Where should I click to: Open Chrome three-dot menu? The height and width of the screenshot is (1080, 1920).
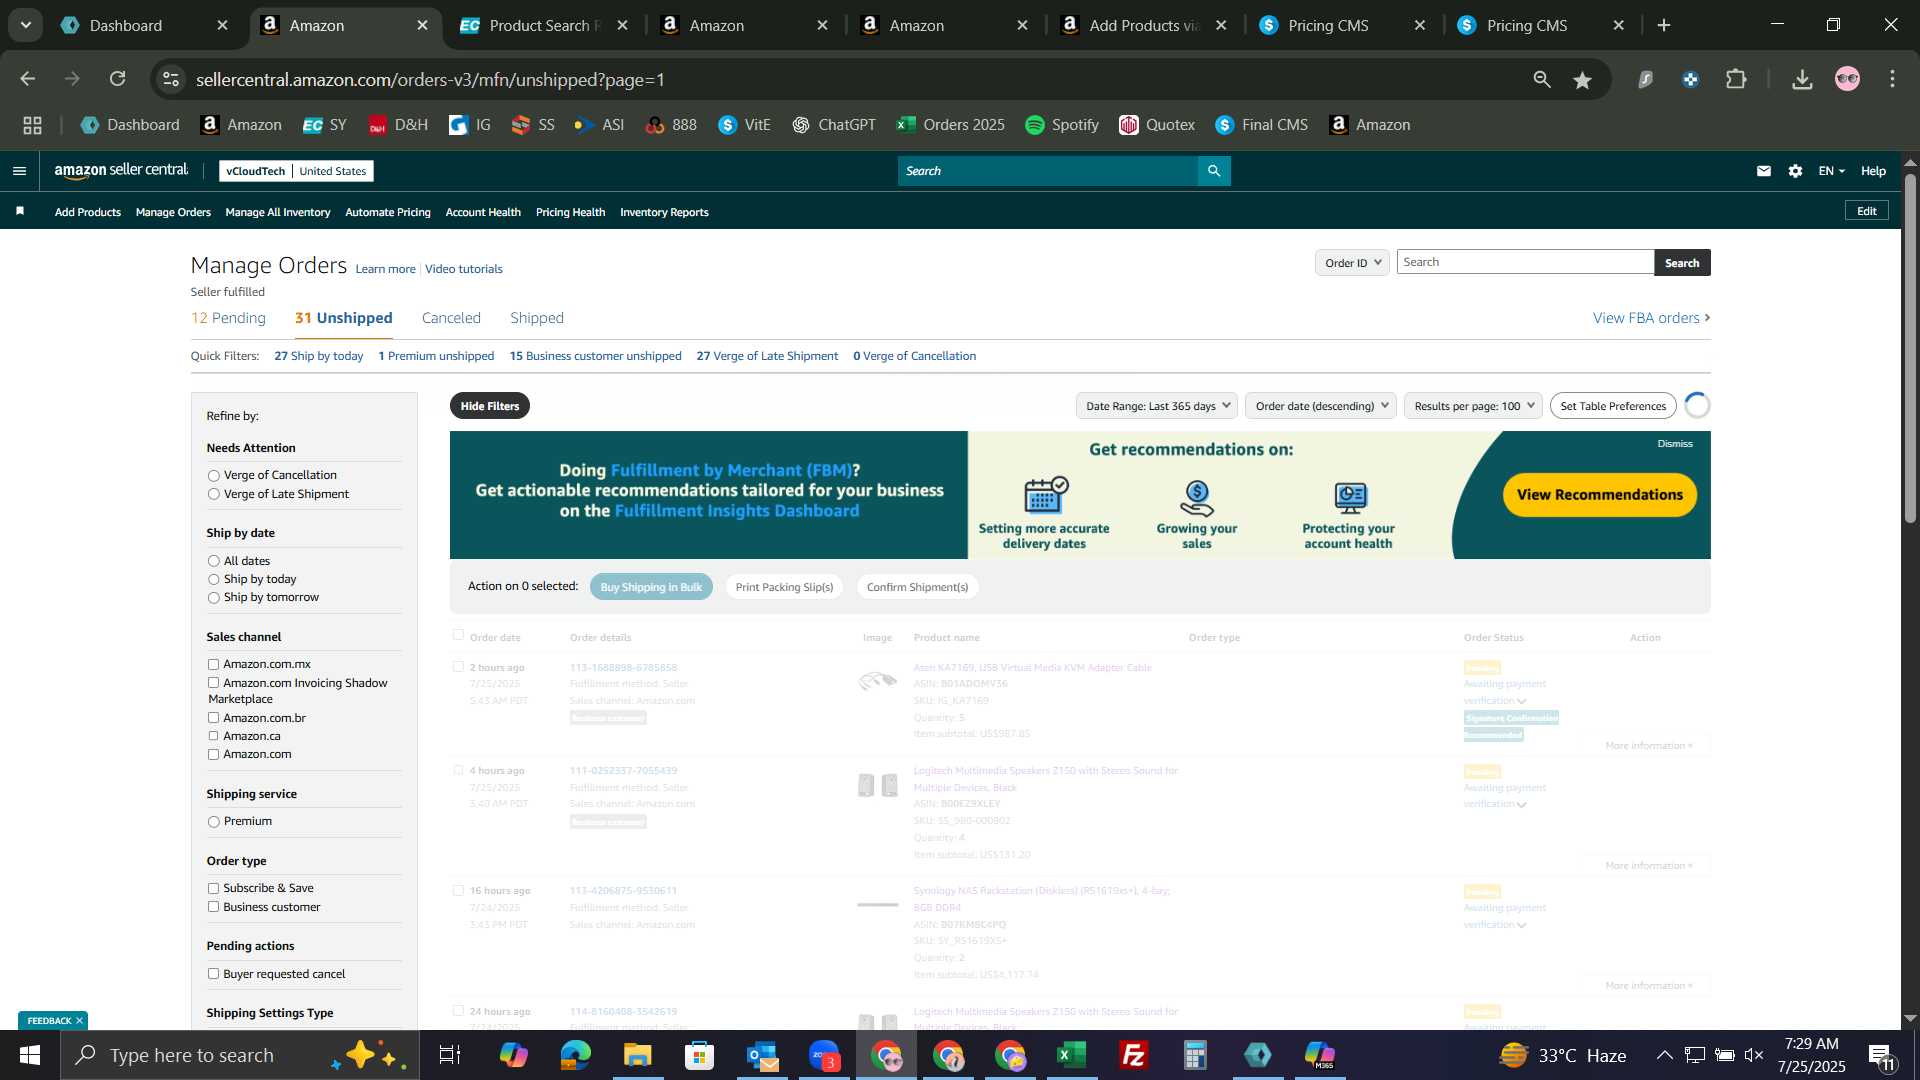click(x=1892, y=79)
